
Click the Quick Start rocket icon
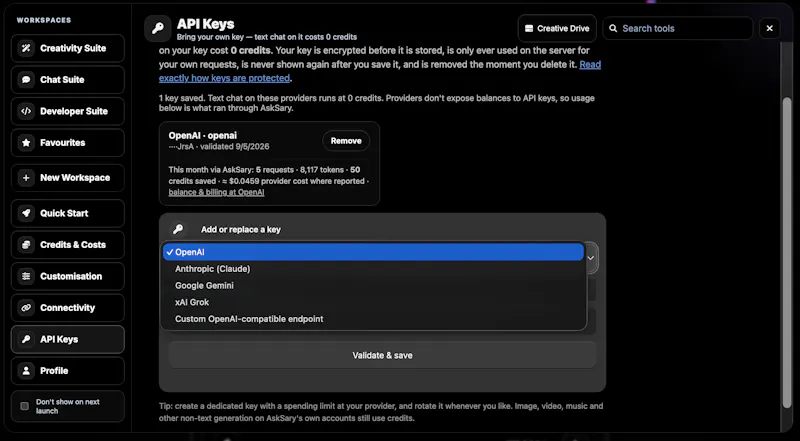[x=26, y=213]
